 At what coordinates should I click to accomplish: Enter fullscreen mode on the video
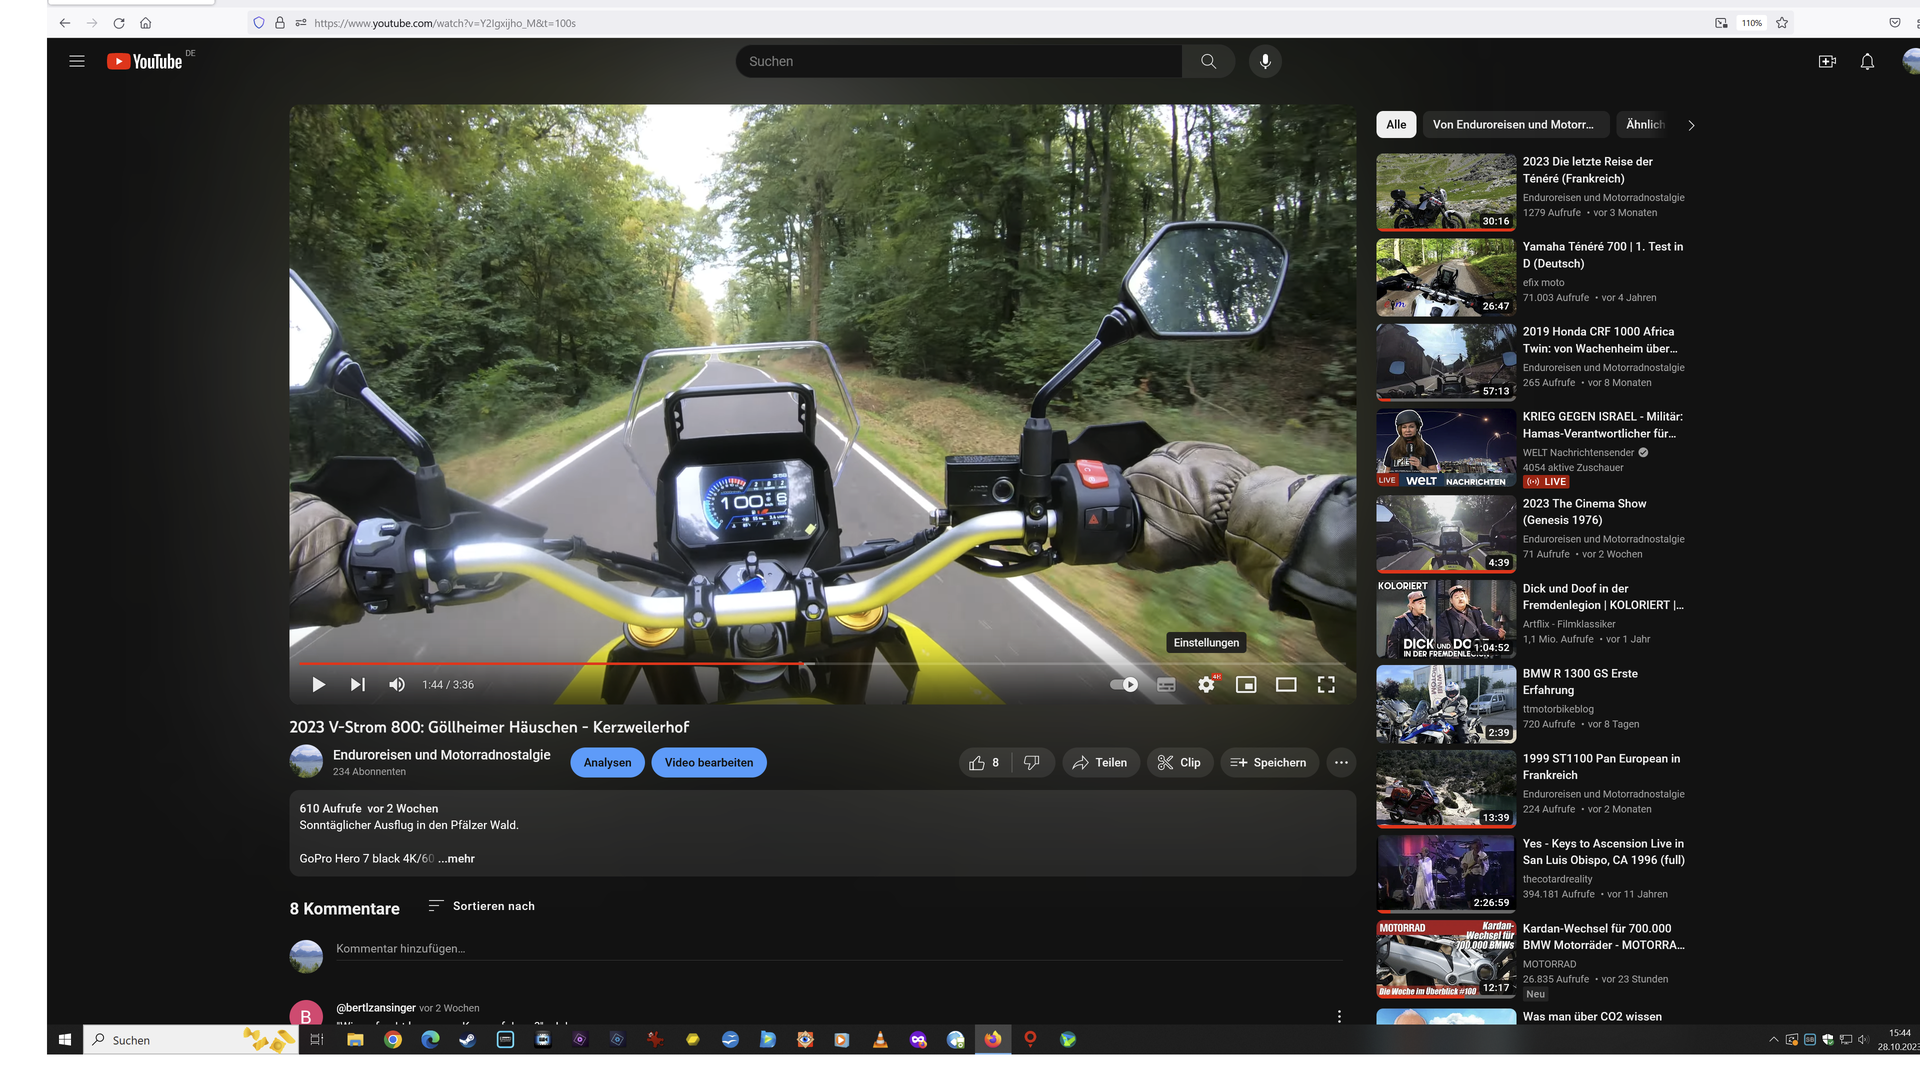1326,685
